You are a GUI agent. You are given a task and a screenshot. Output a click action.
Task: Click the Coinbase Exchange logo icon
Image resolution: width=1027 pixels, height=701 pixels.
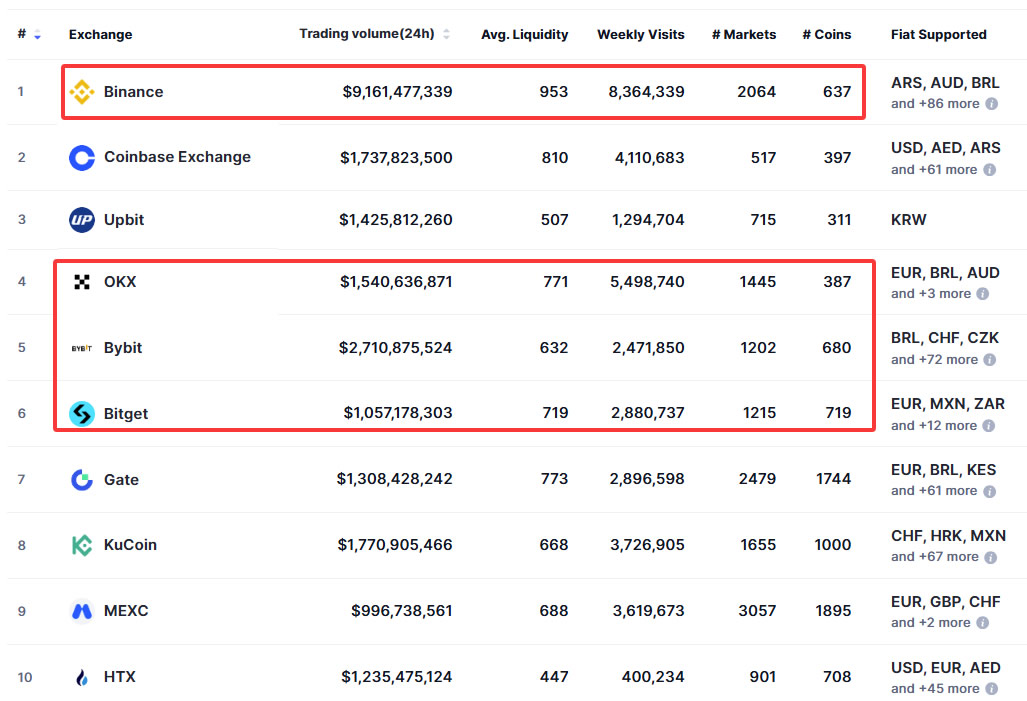[x=82, y=158]
